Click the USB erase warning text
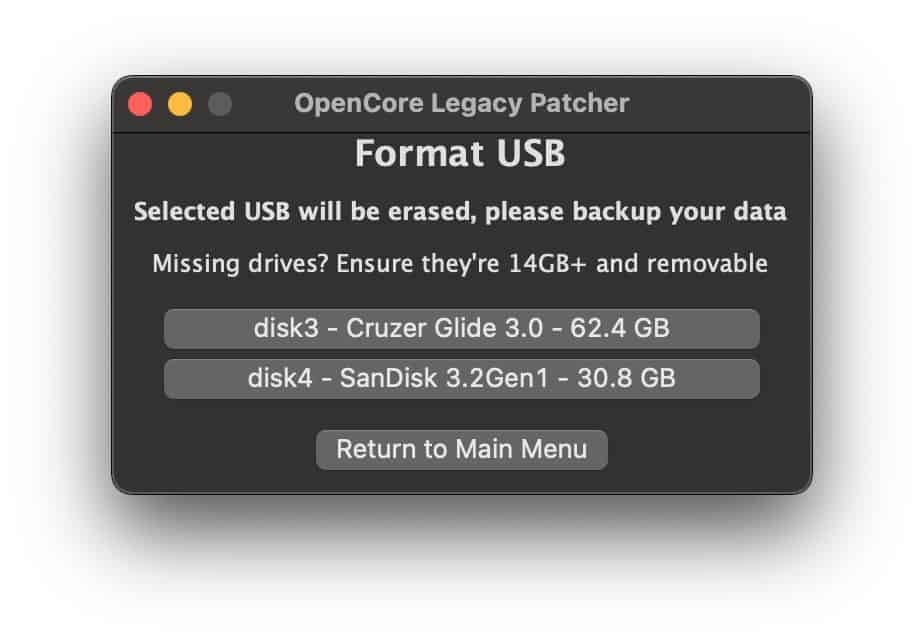 click(461, 211)
